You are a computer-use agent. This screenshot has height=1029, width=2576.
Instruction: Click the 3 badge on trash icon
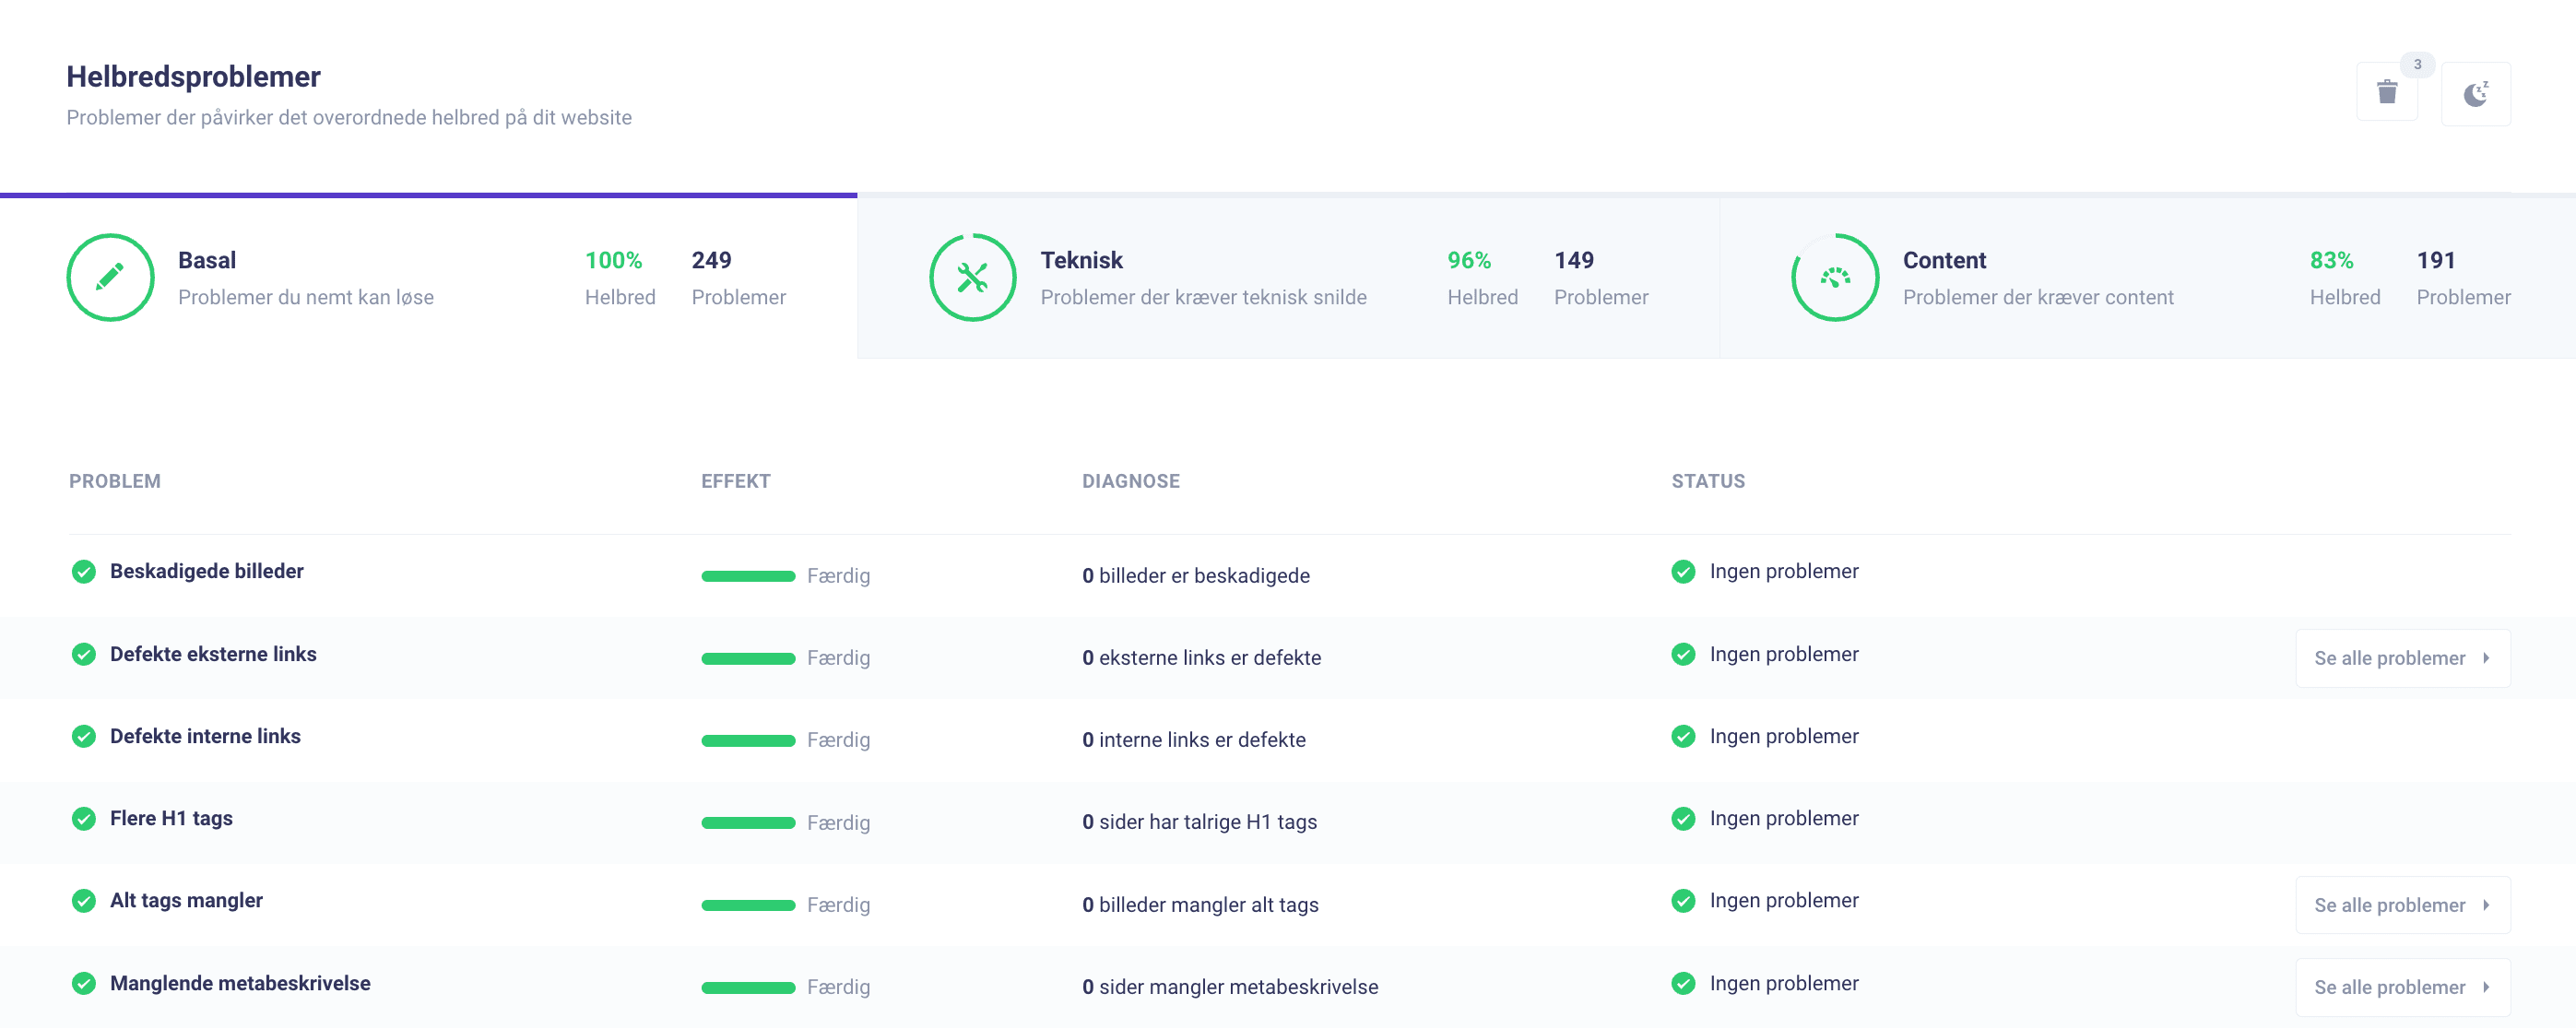(2417, 64)
